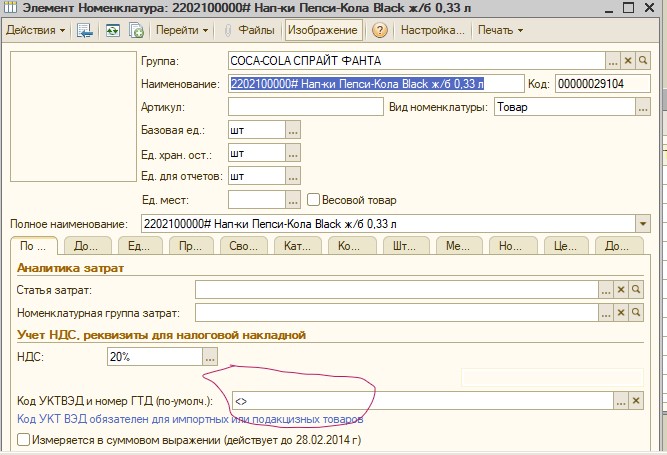
Task: Open selection for Ед. хран. ост. field
Action: point(293,153)
